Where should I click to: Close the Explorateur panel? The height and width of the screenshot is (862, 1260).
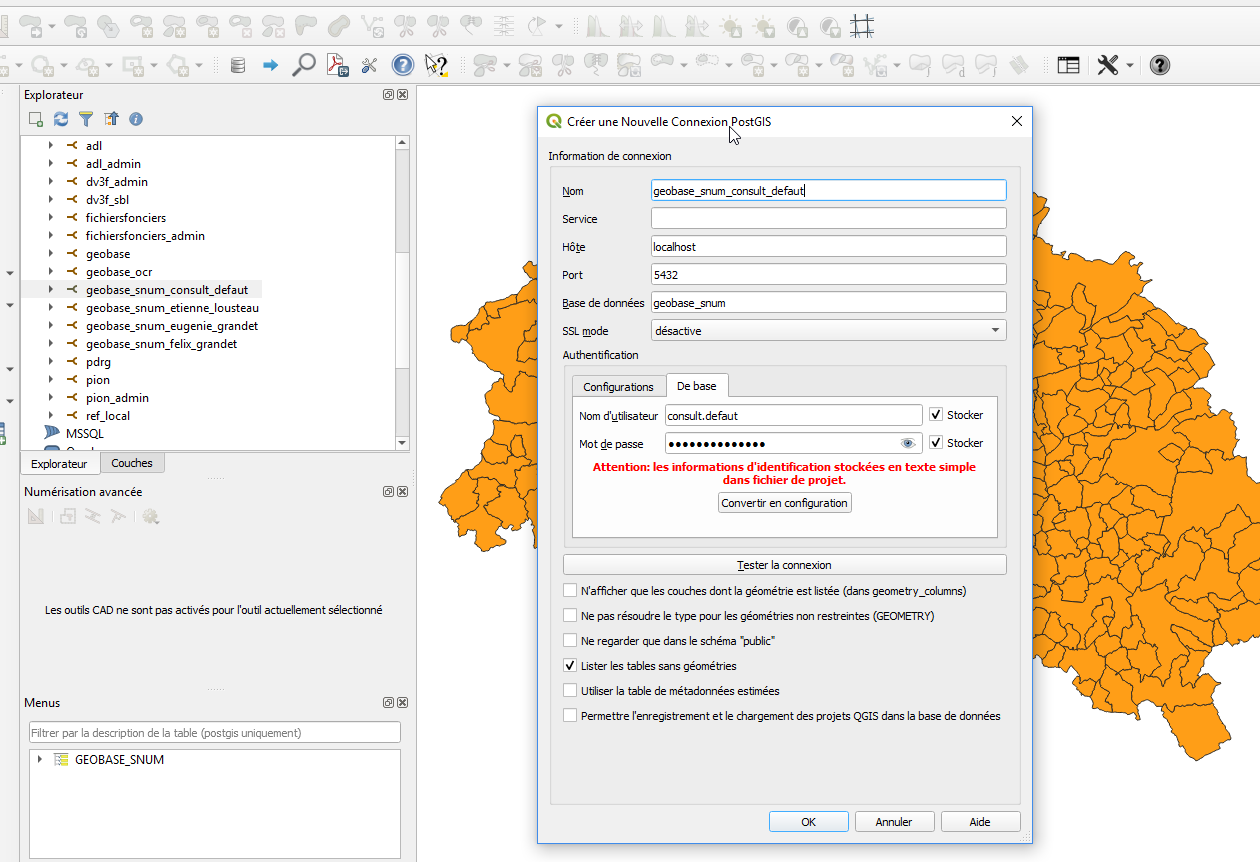402,94
